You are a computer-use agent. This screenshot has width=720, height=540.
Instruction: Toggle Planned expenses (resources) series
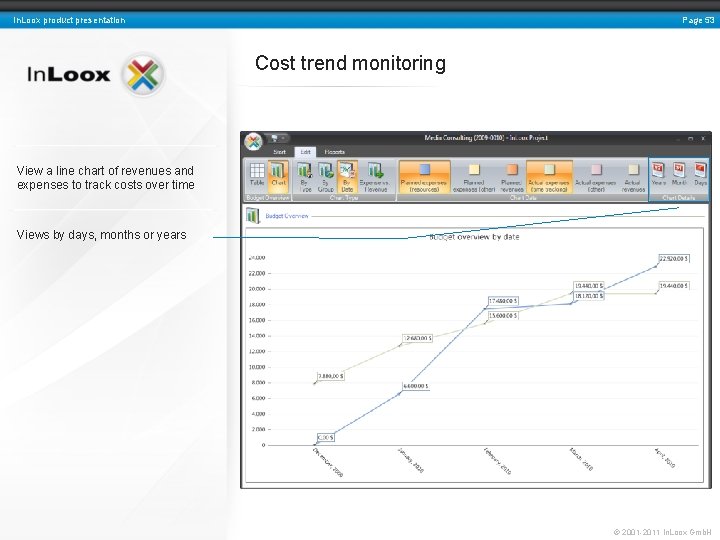tap(424, 177)
